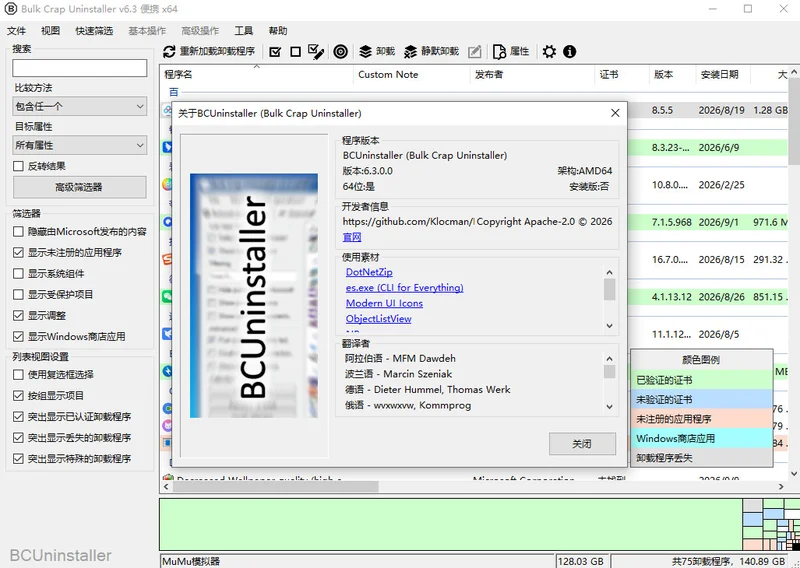Open the DotNetZip link
800x568 pixels.
(x=369, y=272)
